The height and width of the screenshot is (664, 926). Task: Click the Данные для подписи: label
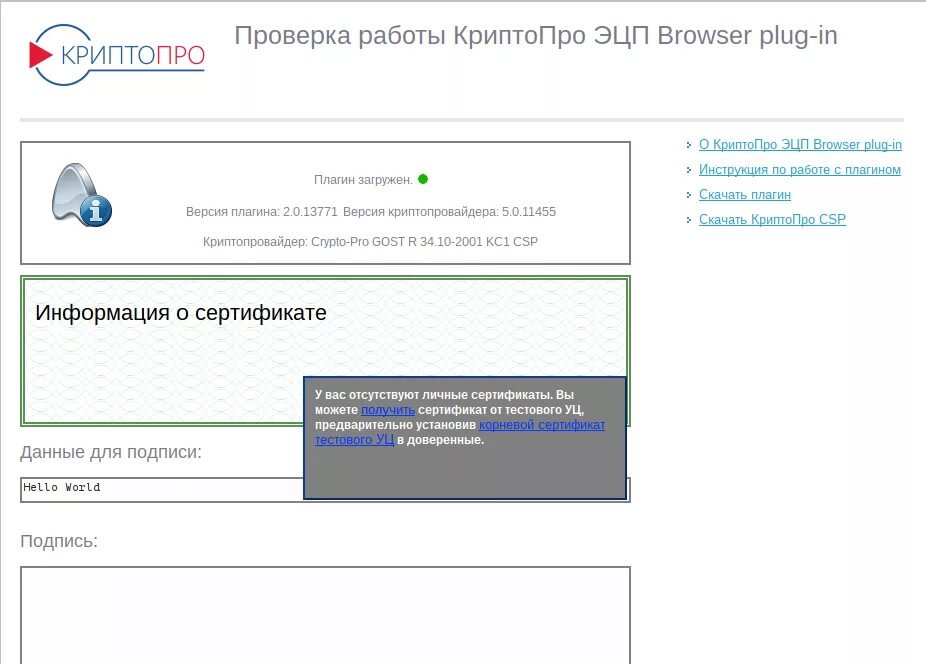tap(111, 452)
